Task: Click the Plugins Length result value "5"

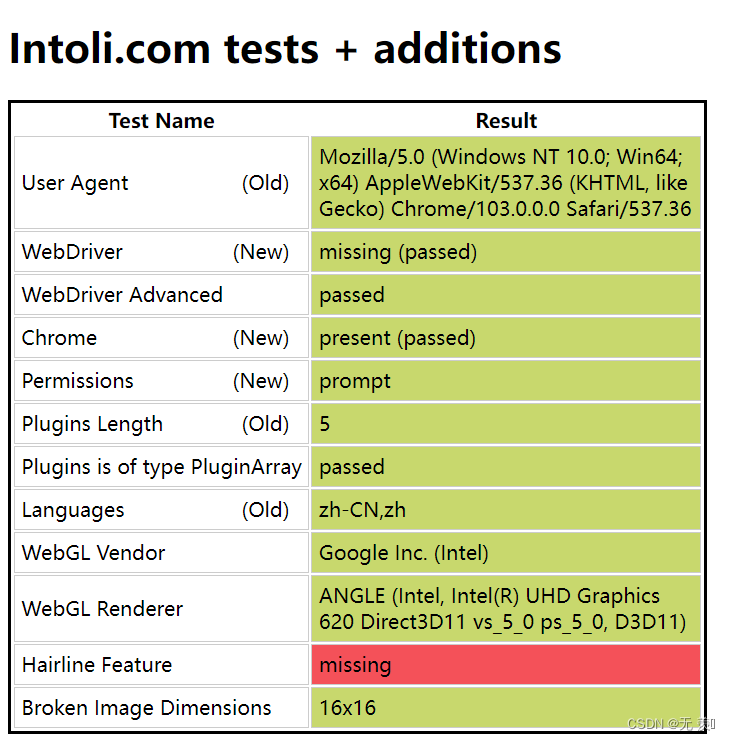Action: [325, 424]
